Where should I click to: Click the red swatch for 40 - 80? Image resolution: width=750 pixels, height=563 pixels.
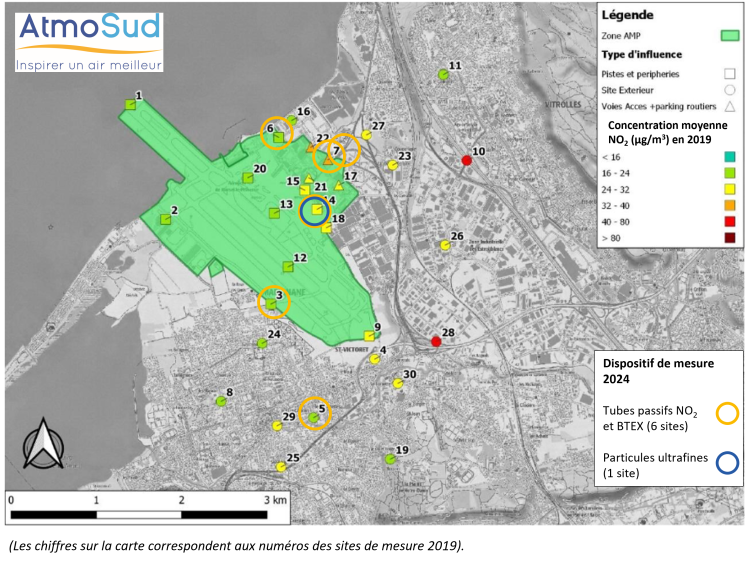[730, 221]
